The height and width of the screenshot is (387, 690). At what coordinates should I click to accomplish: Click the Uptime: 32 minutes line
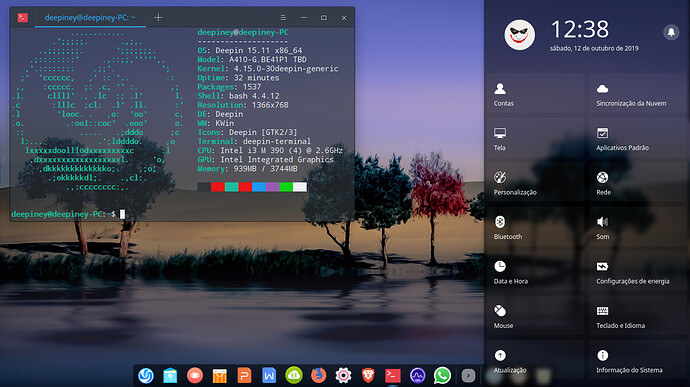point(238,78)
